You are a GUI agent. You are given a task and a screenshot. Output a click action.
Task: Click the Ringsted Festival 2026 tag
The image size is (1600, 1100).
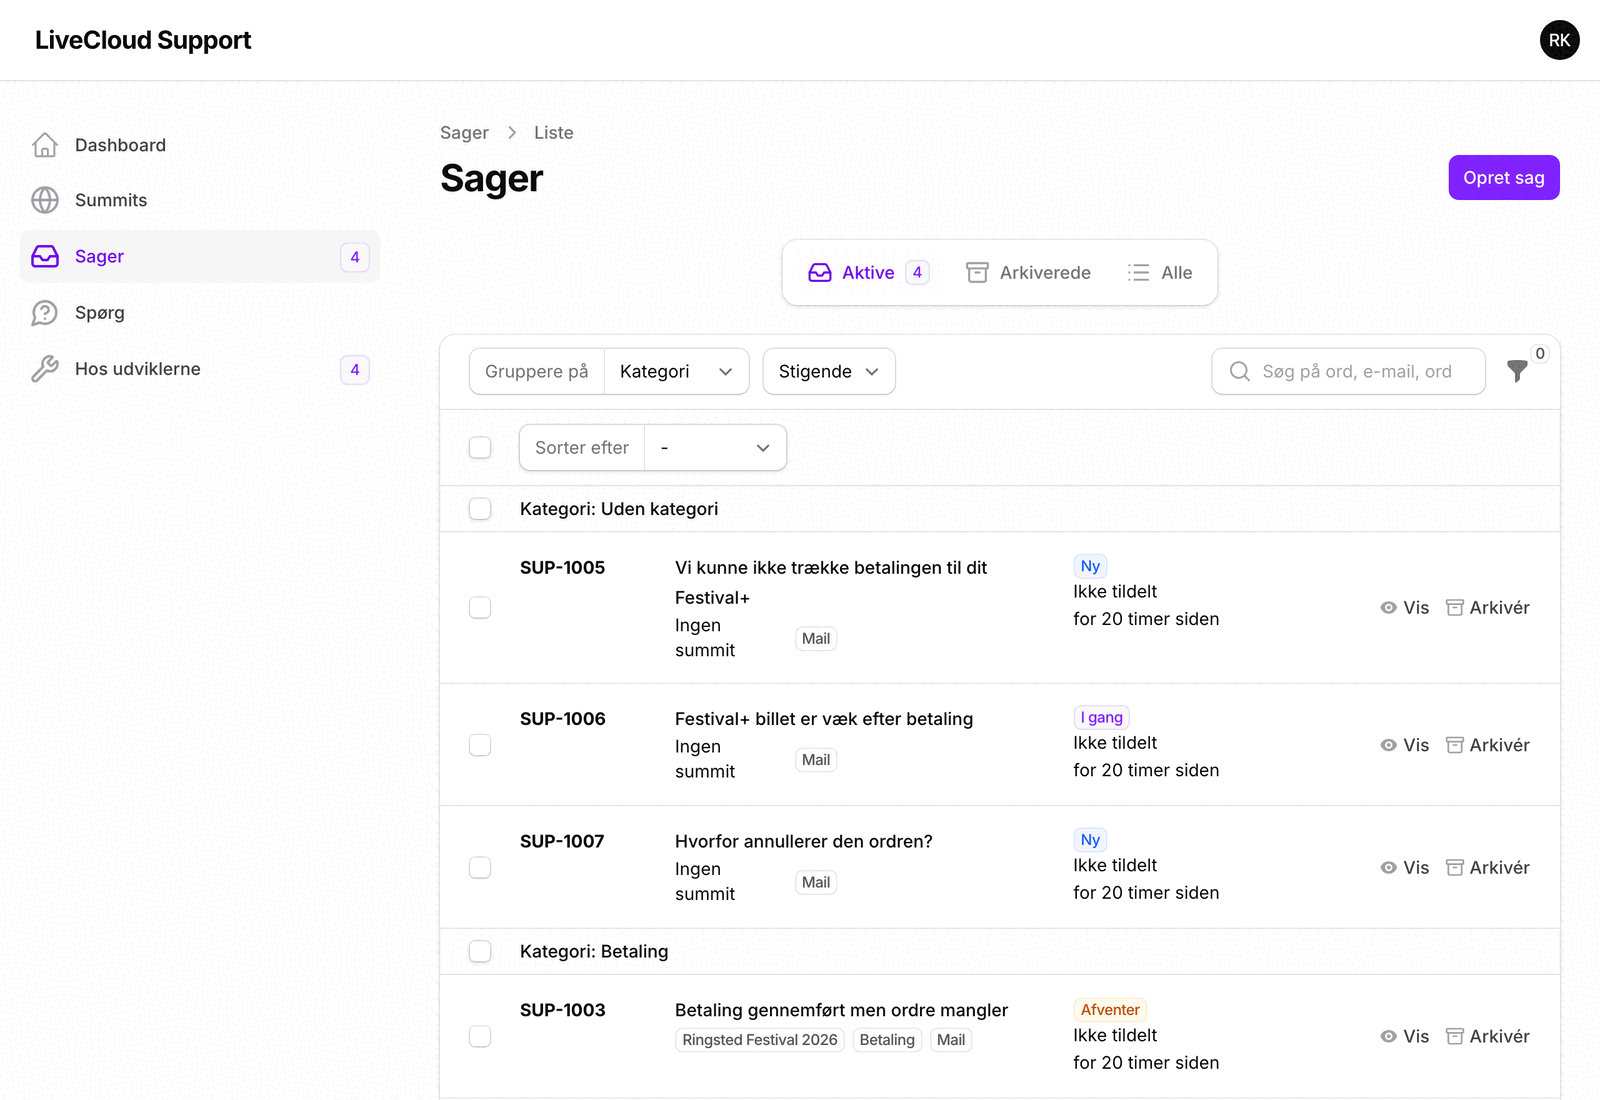[760, 1040]
